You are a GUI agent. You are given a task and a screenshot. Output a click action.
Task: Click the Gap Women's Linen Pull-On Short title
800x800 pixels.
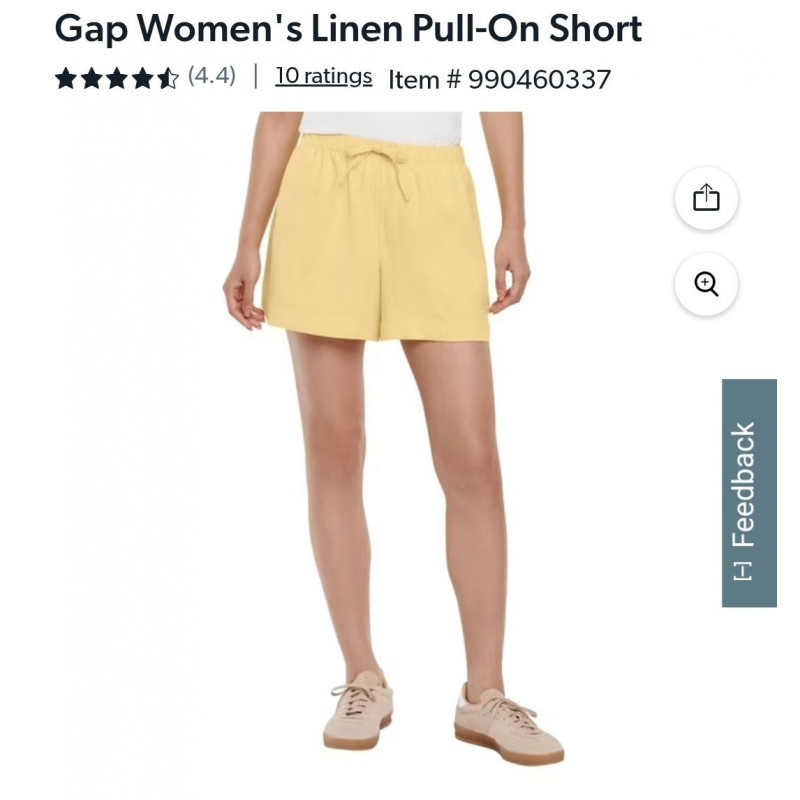coord(348,28)
